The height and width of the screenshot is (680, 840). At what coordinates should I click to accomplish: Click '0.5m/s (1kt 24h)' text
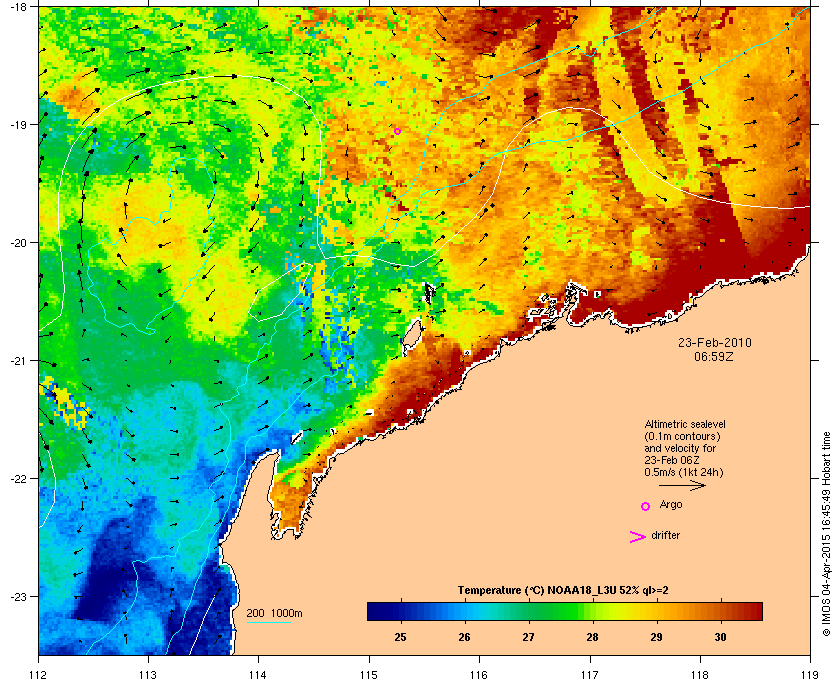pyautogui.click(x=684, y=473)
